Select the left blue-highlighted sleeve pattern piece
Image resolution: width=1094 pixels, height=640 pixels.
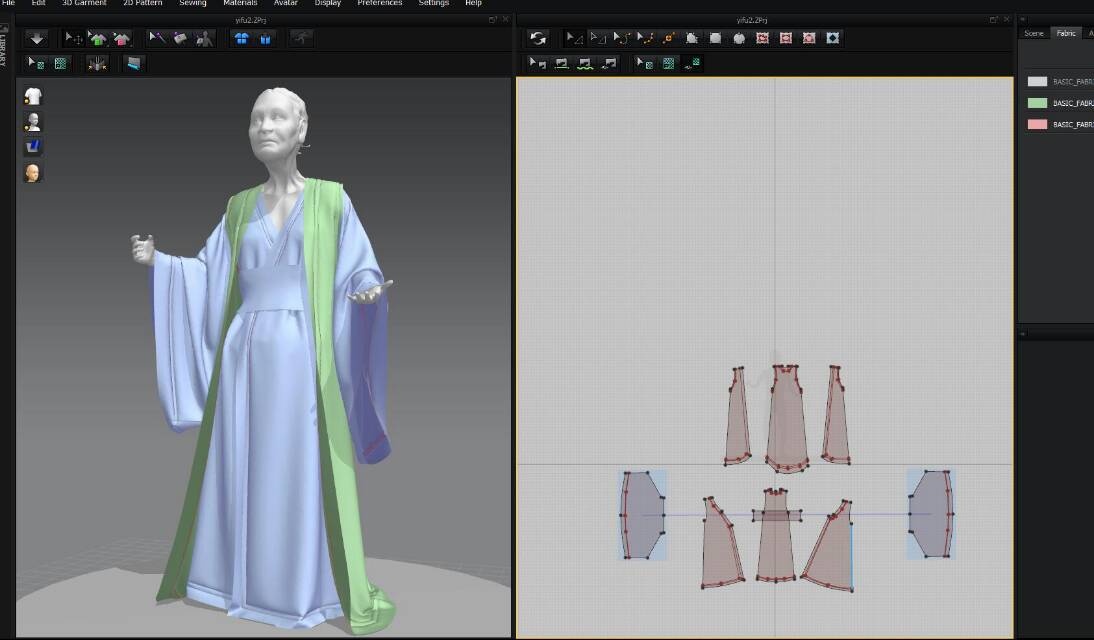(642, 514)
